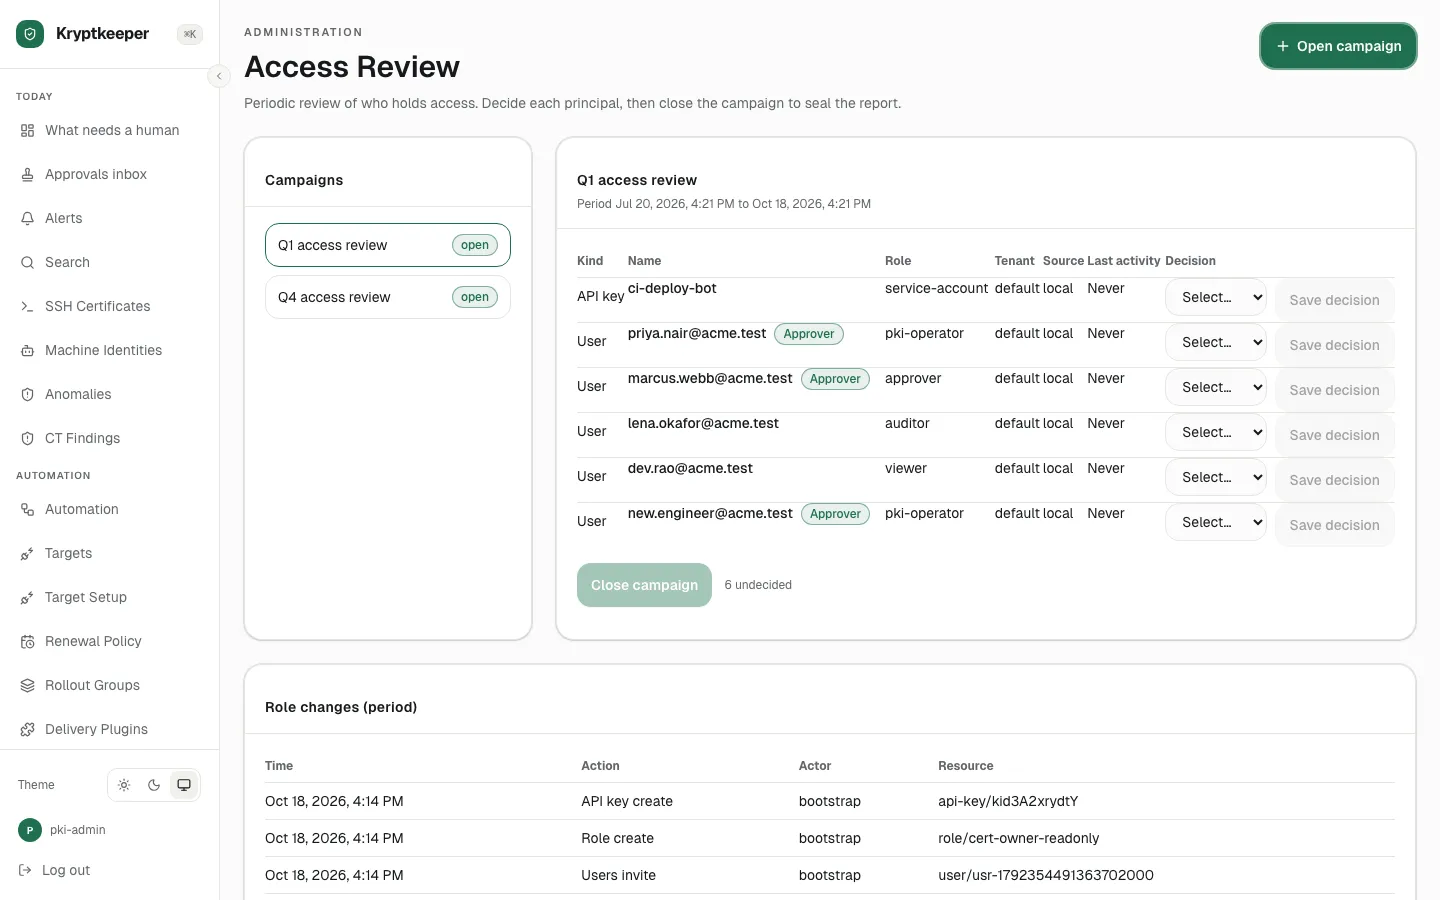Open decision dropdown for dev.rao@acme.test
Screen dimensions: 1440x900
[x=1216, y=477]
